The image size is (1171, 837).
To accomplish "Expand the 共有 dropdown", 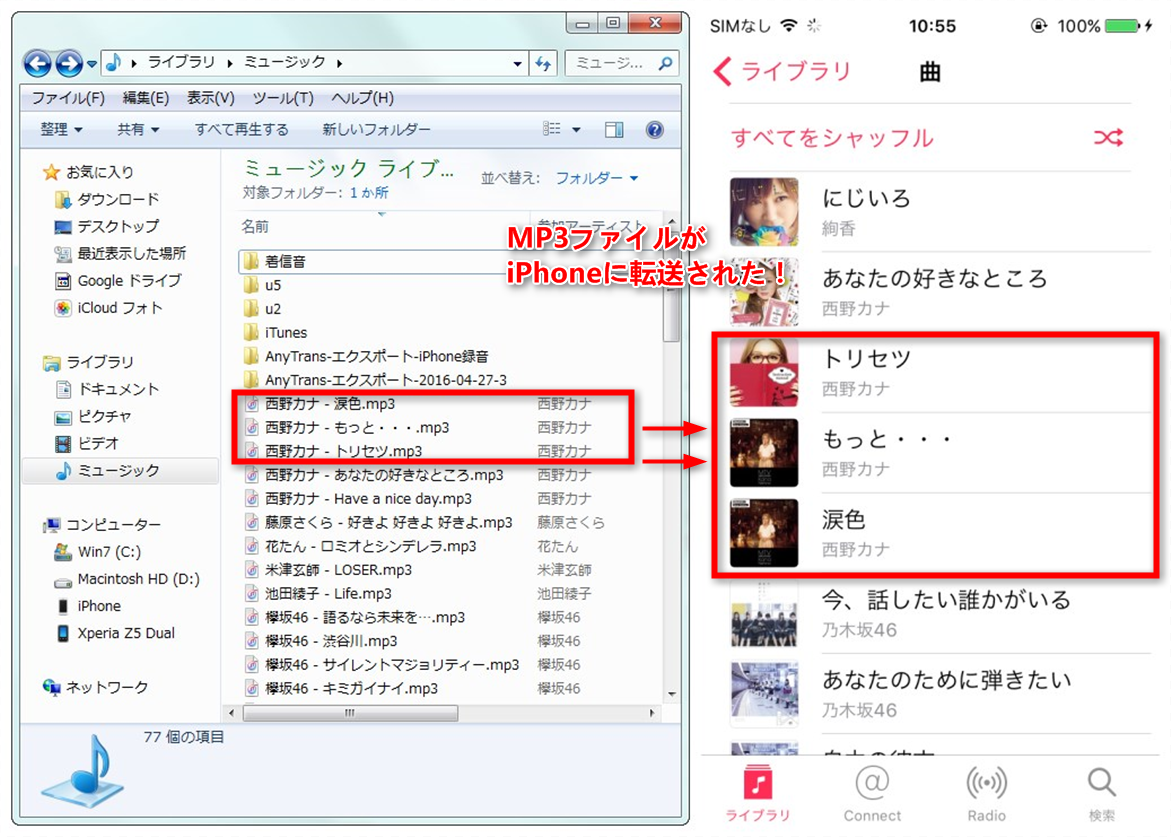I will pyautogui.click(x=138, y=129).
